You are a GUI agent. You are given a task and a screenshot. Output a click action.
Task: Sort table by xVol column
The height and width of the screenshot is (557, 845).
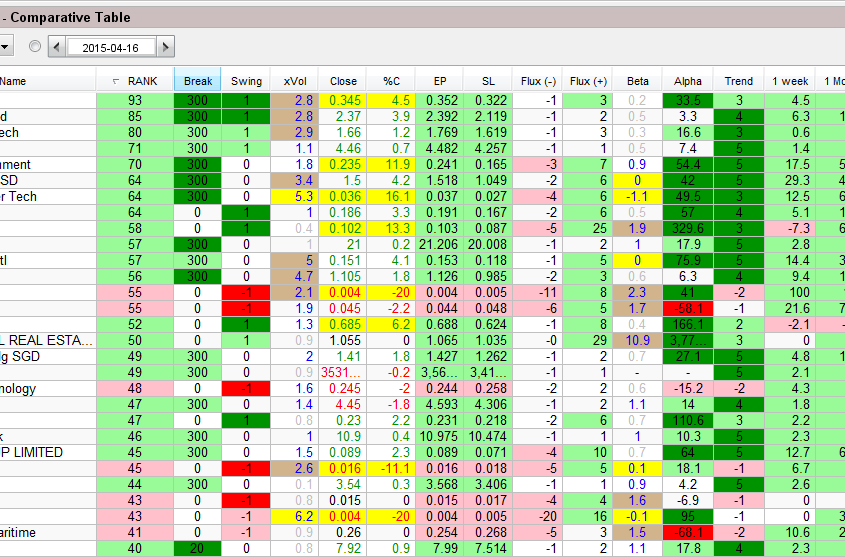coord(295,81)
